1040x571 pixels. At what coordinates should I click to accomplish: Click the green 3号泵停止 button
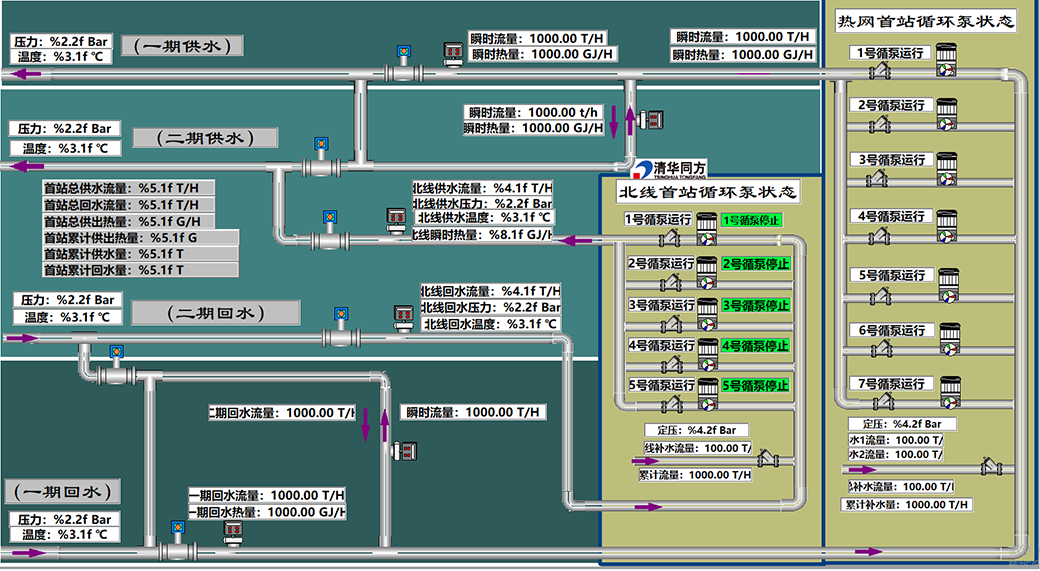[x=756, y=306]
